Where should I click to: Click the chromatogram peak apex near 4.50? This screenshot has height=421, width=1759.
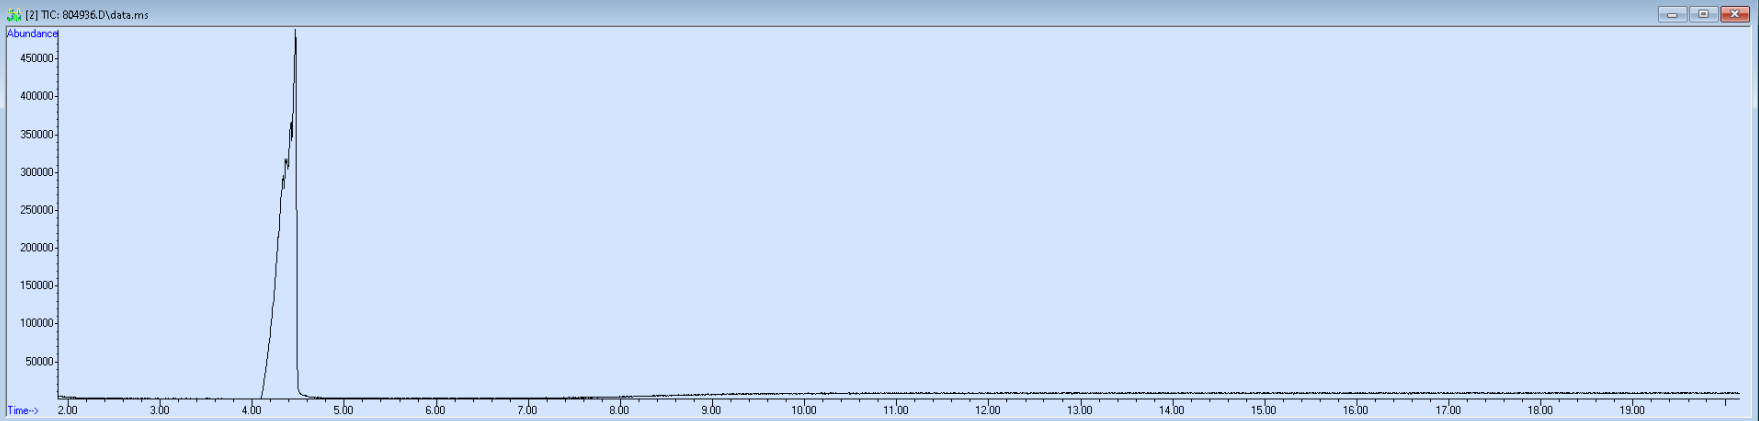[x=295, y=31]
